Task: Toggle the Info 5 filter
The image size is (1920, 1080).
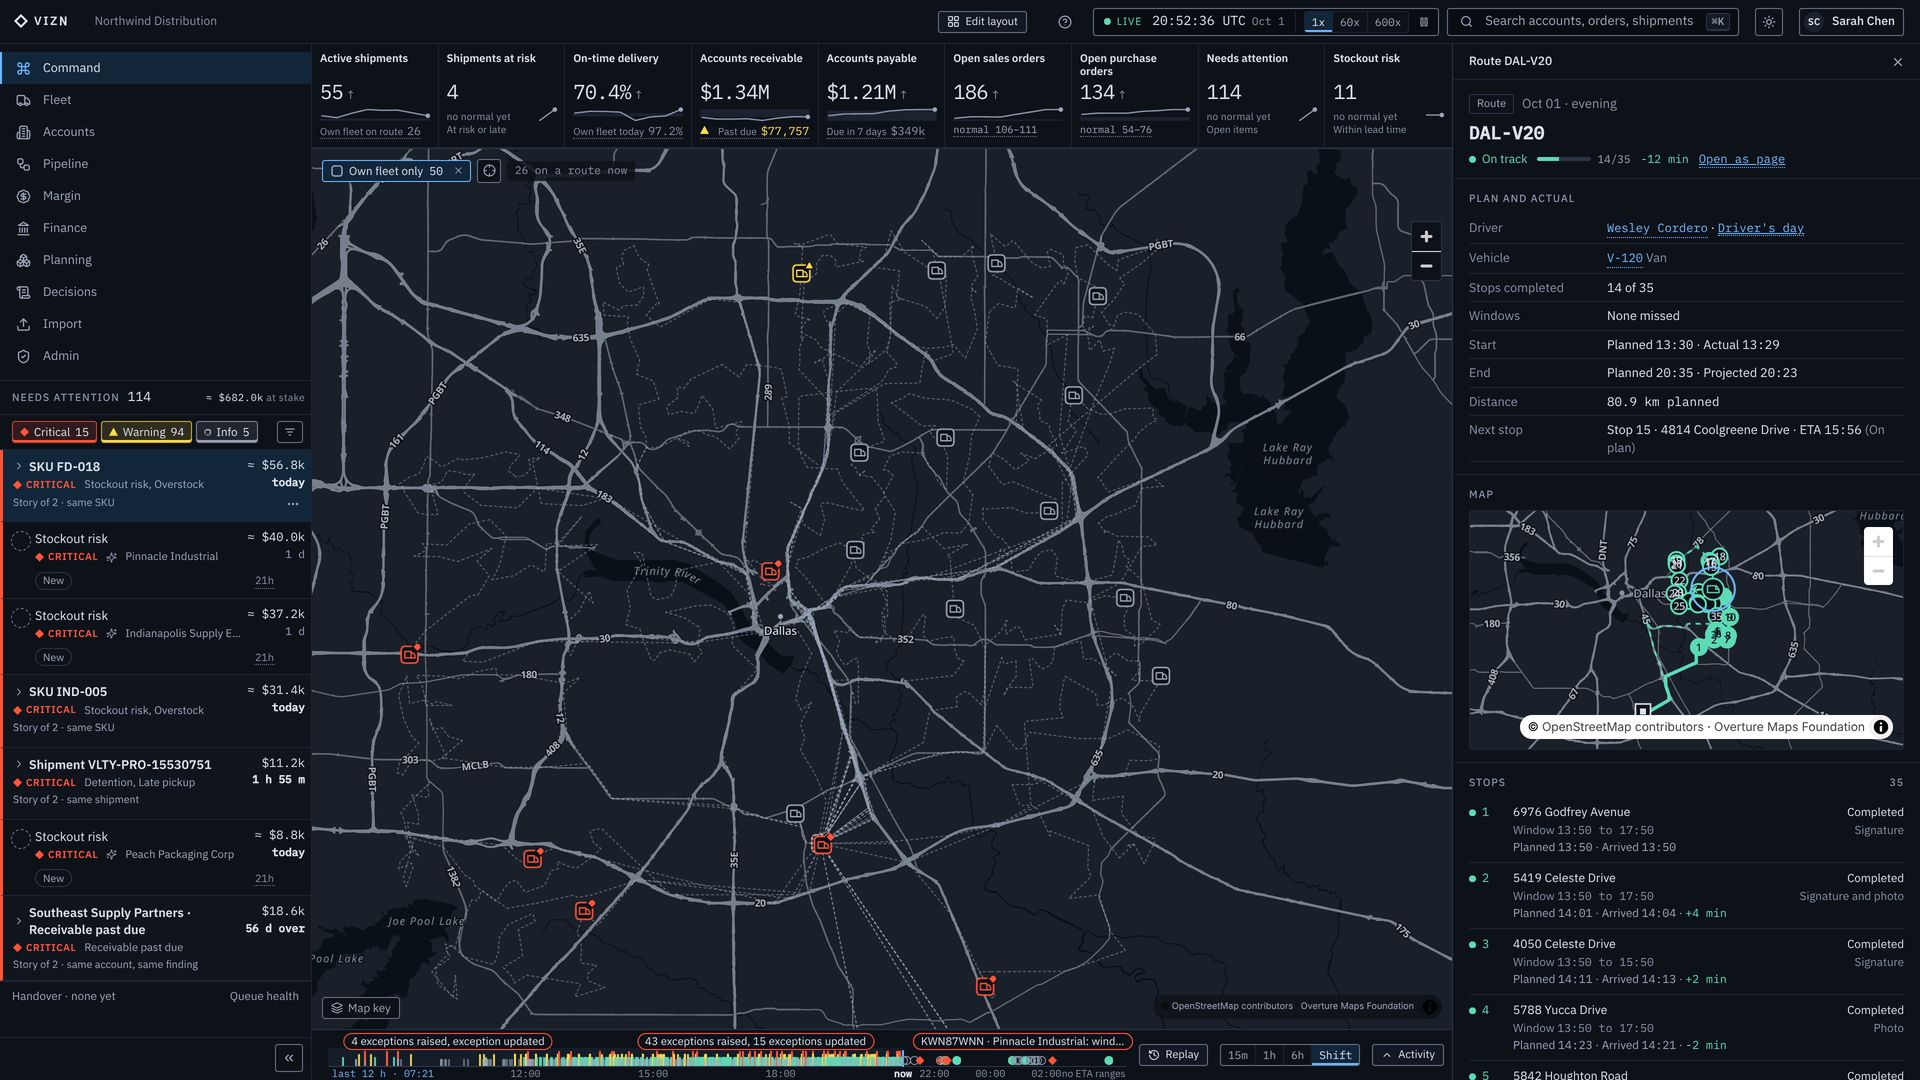Action: (x=227, y=432)
